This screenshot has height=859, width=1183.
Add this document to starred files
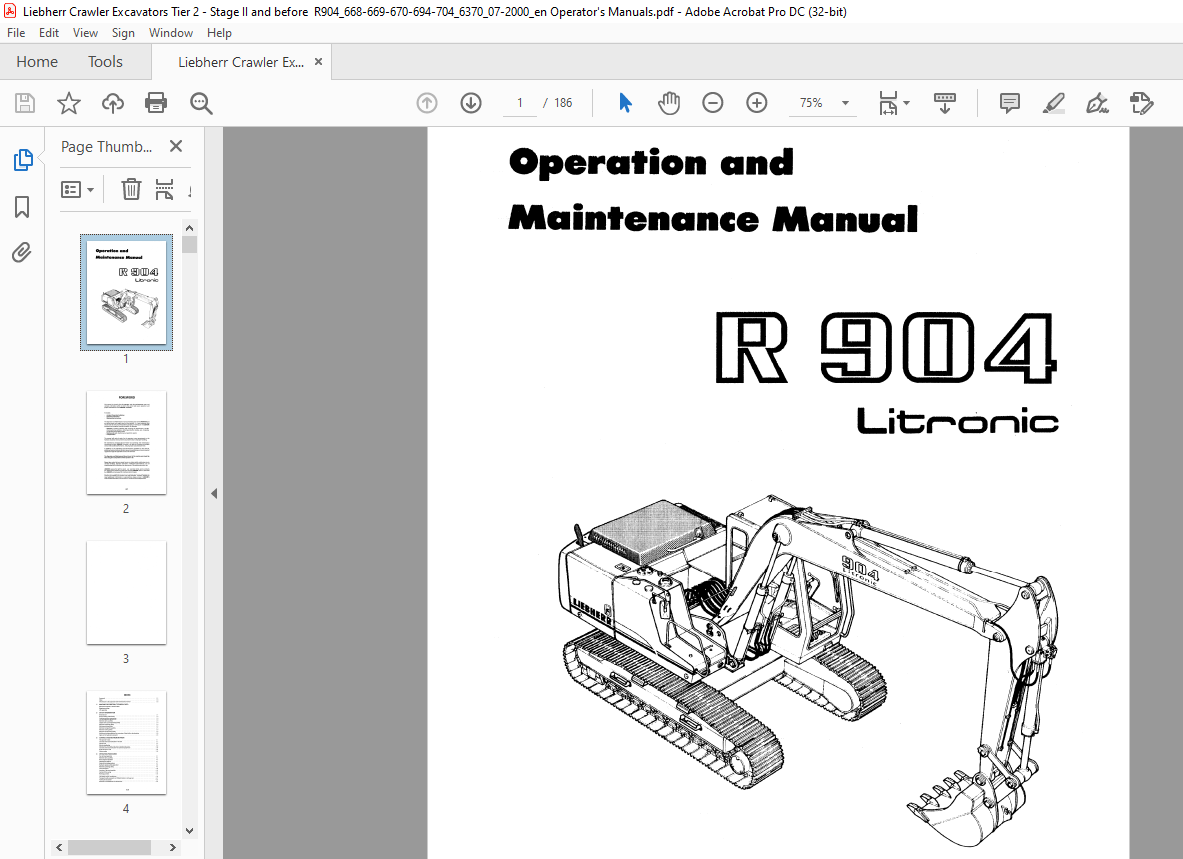[x=69, y=103]
